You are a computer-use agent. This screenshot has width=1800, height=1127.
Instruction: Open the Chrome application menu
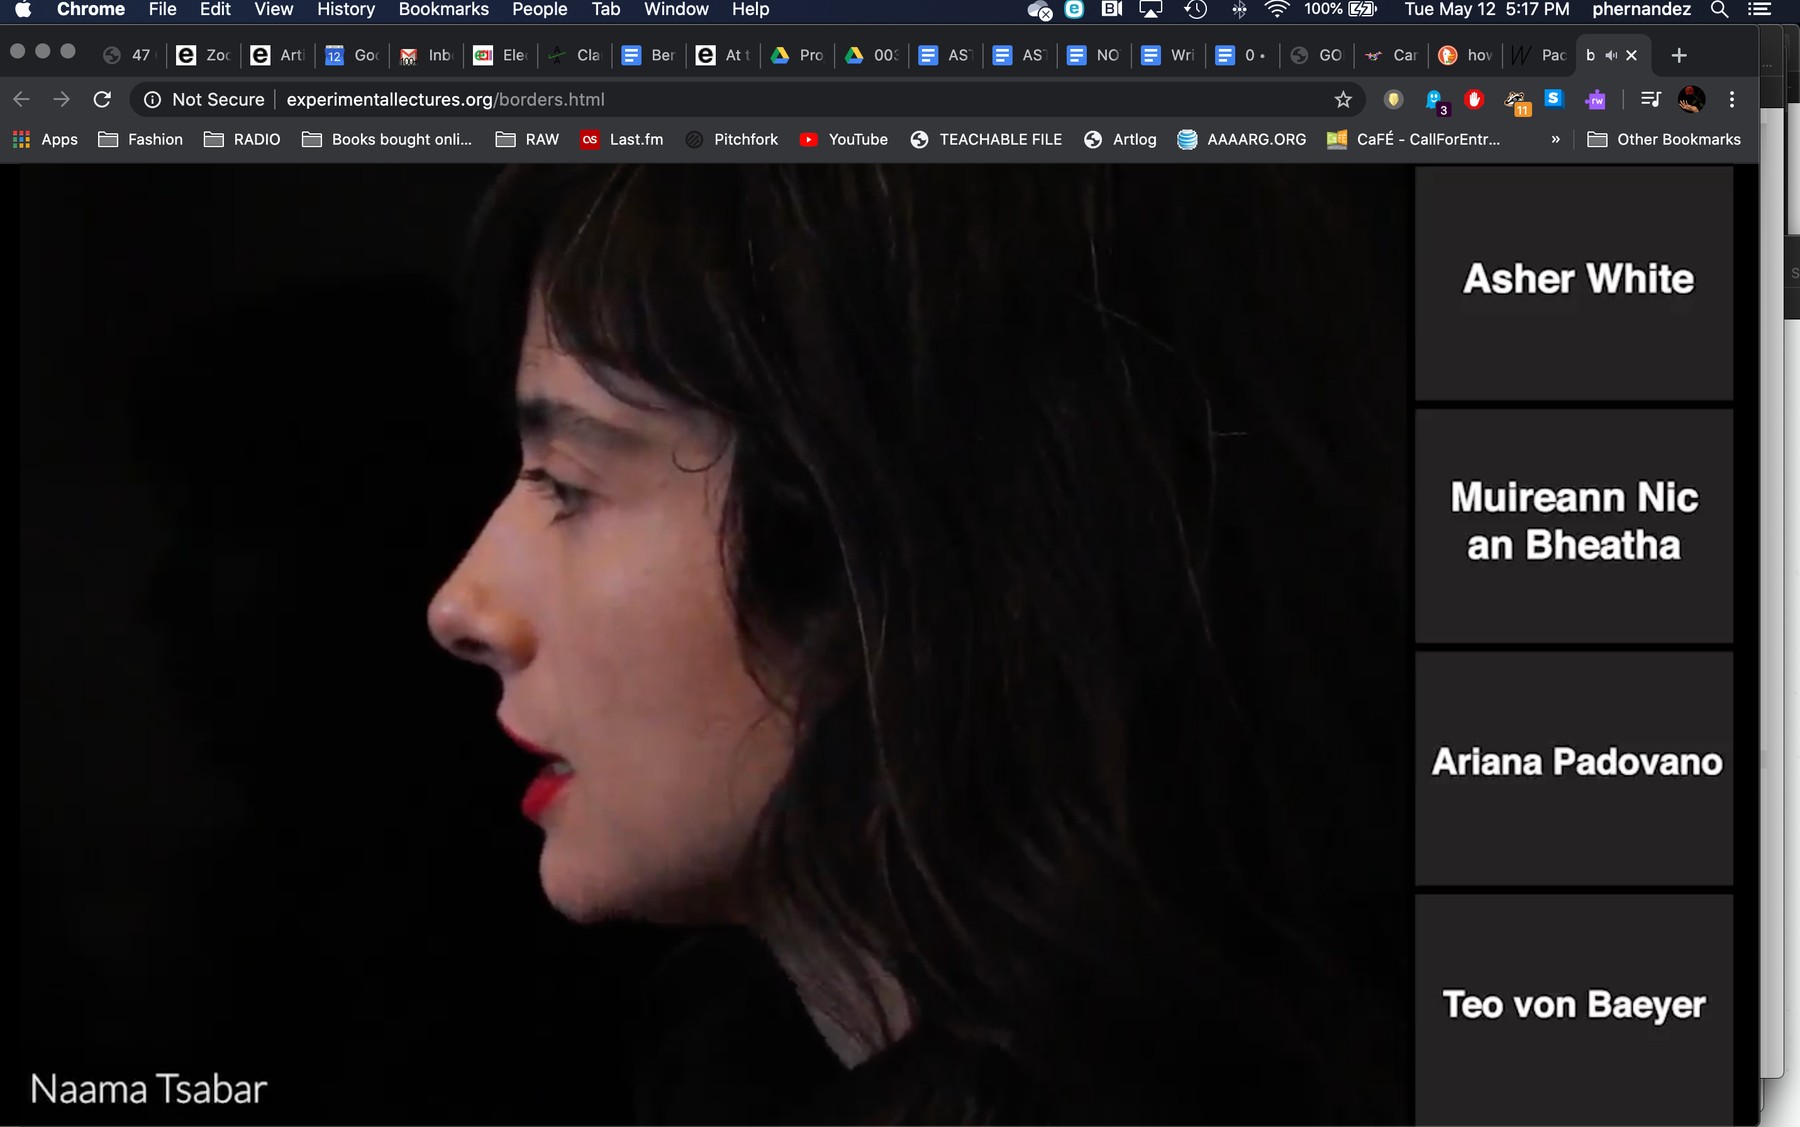pyautogui.click(x=91, y=10)
